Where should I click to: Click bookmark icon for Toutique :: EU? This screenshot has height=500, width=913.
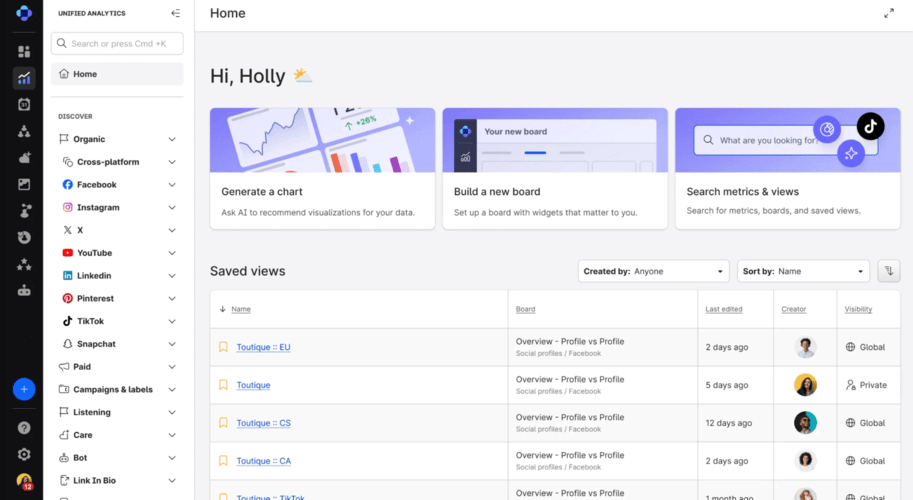pyautogui.click(x=223, y=347)
